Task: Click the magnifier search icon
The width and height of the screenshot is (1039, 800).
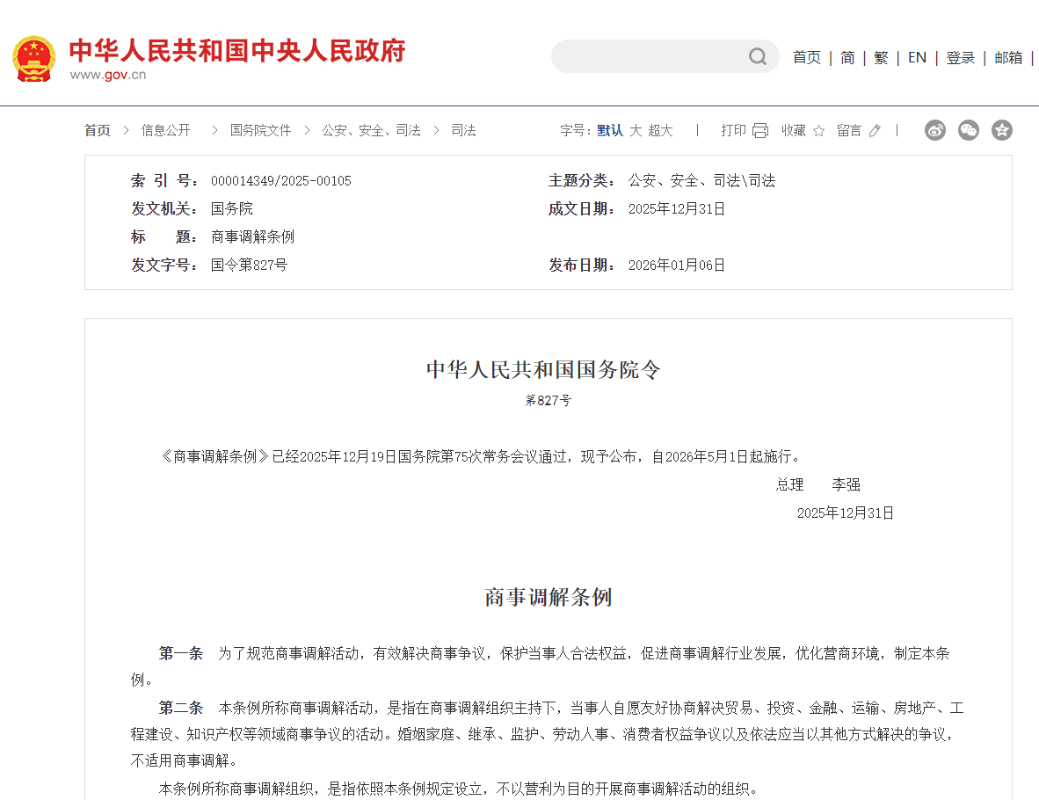Action: click(758, 57)
